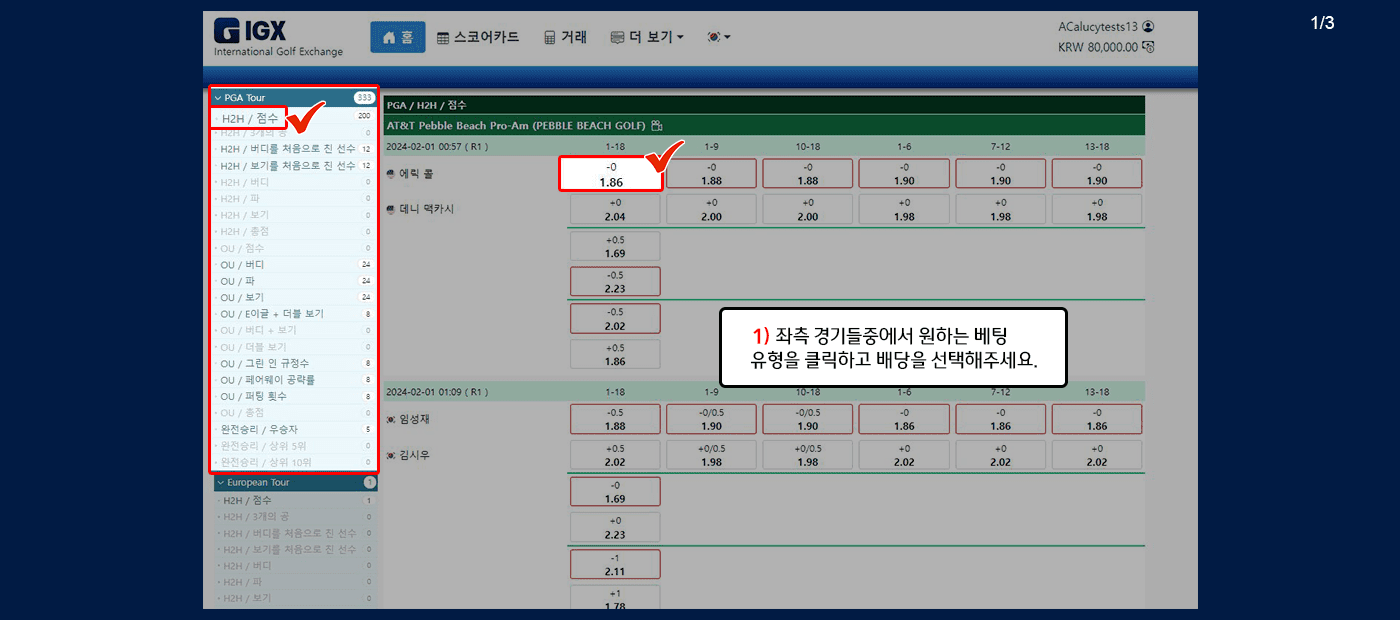Click the IGX International Golf Exchange logo

[x=277, y=38]
